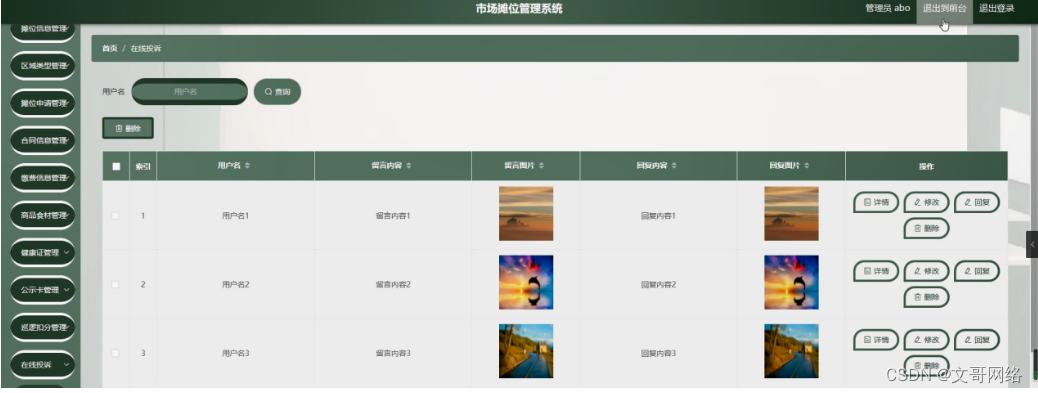This screenshot has width=1038, height=393.
Task: Click 回复 for 用户名2 row
Action: (976, 271)
